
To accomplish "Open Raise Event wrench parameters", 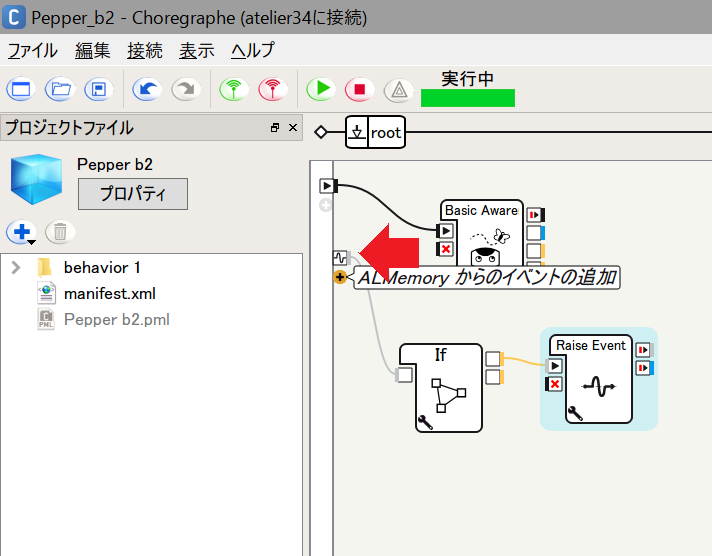I will click(x=575, y=413).
